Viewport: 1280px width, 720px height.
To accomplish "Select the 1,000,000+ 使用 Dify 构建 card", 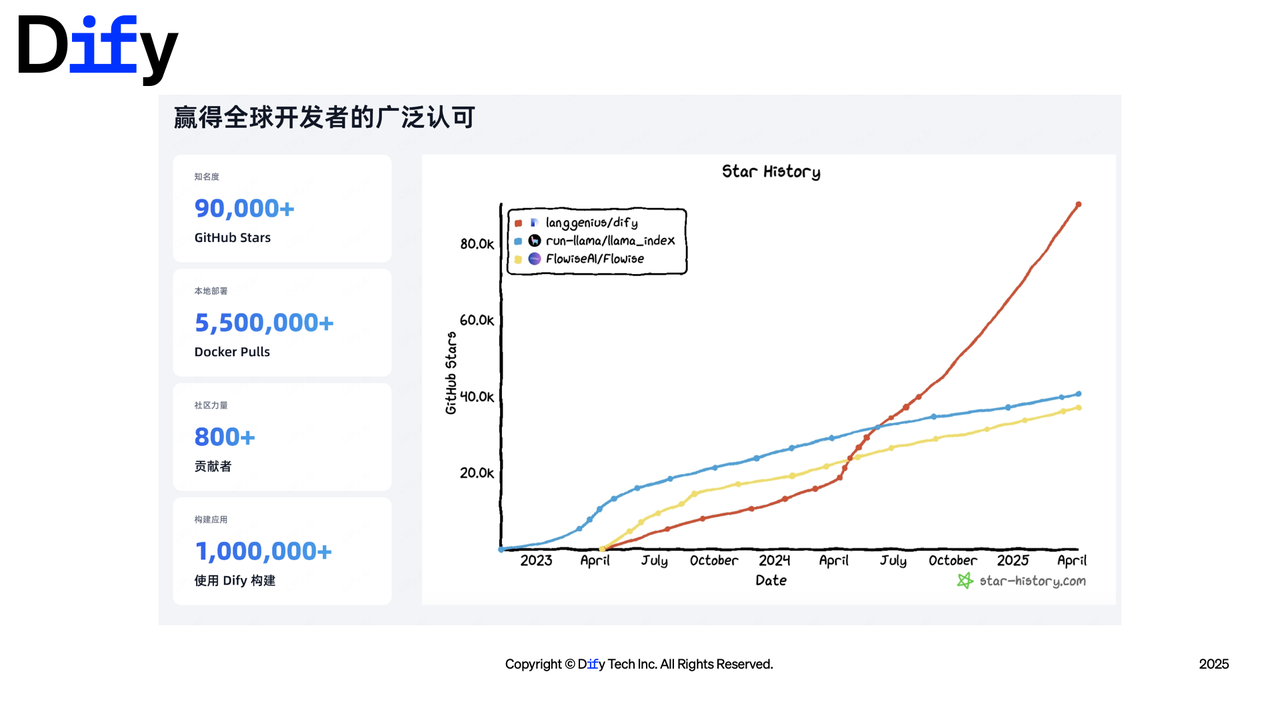I will (x=282, y=551).
